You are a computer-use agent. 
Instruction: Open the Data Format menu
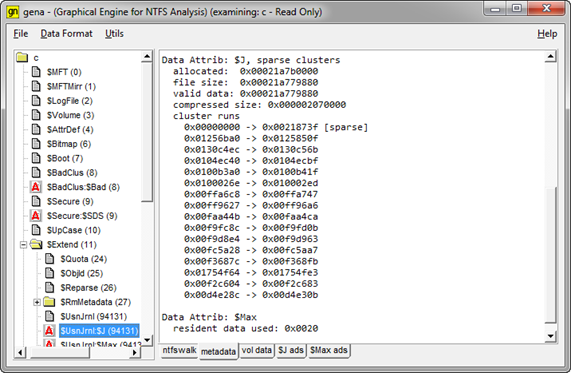click(67, 34)
